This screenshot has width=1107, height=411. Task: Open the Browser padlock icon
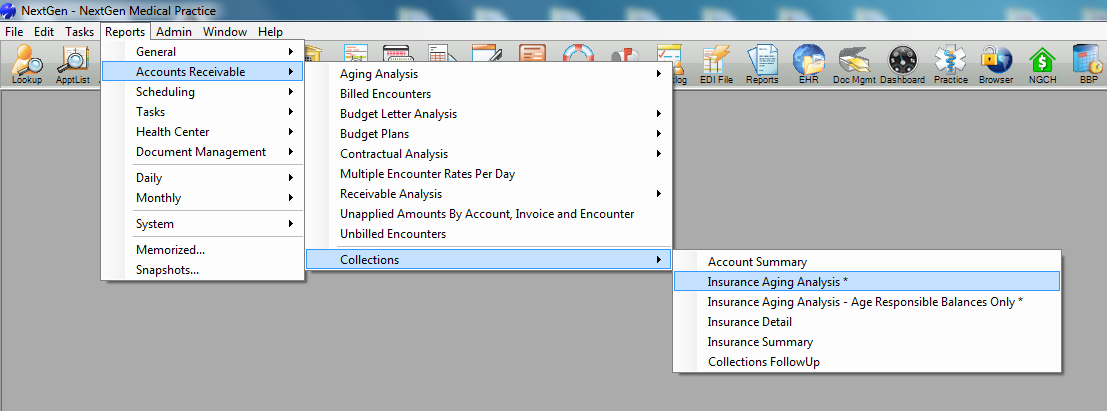(x=995, y=64)
